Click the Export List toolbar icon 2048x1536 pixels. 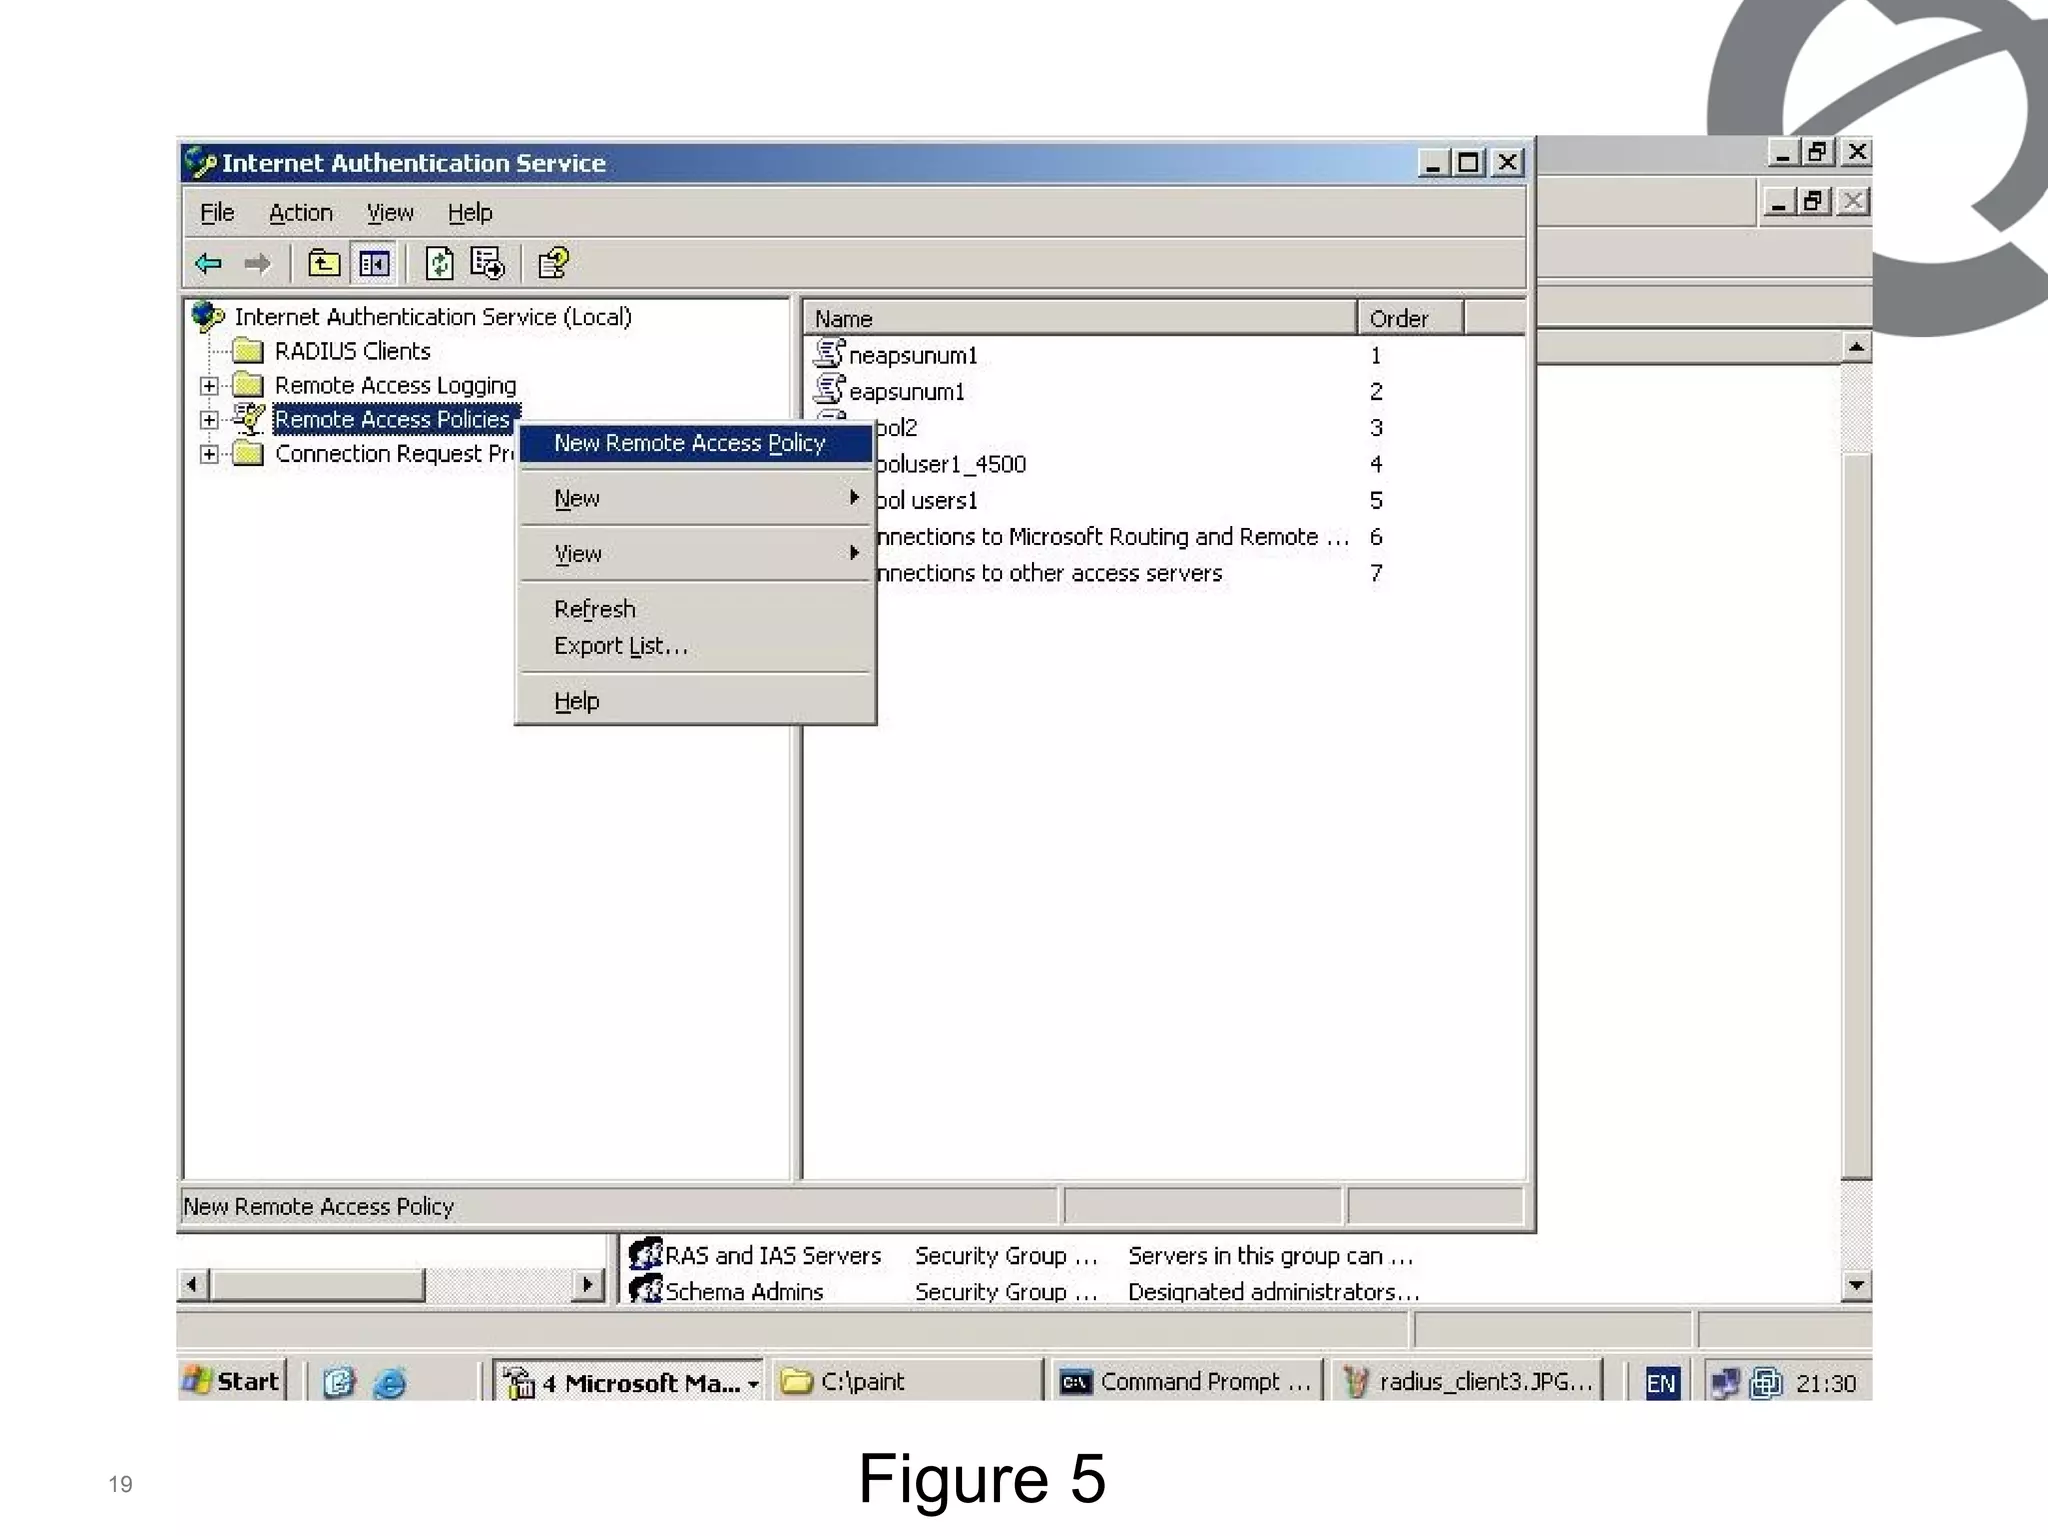[488, 264]
